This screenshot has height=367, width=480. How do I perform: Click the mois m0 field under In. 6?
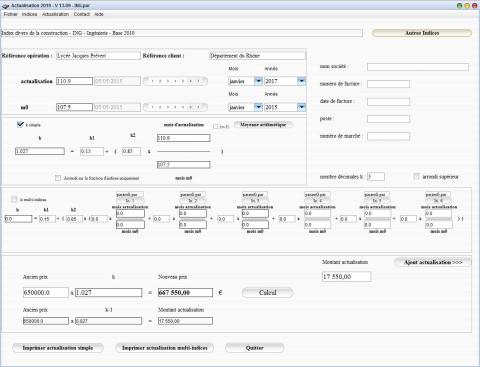point(439,225)
